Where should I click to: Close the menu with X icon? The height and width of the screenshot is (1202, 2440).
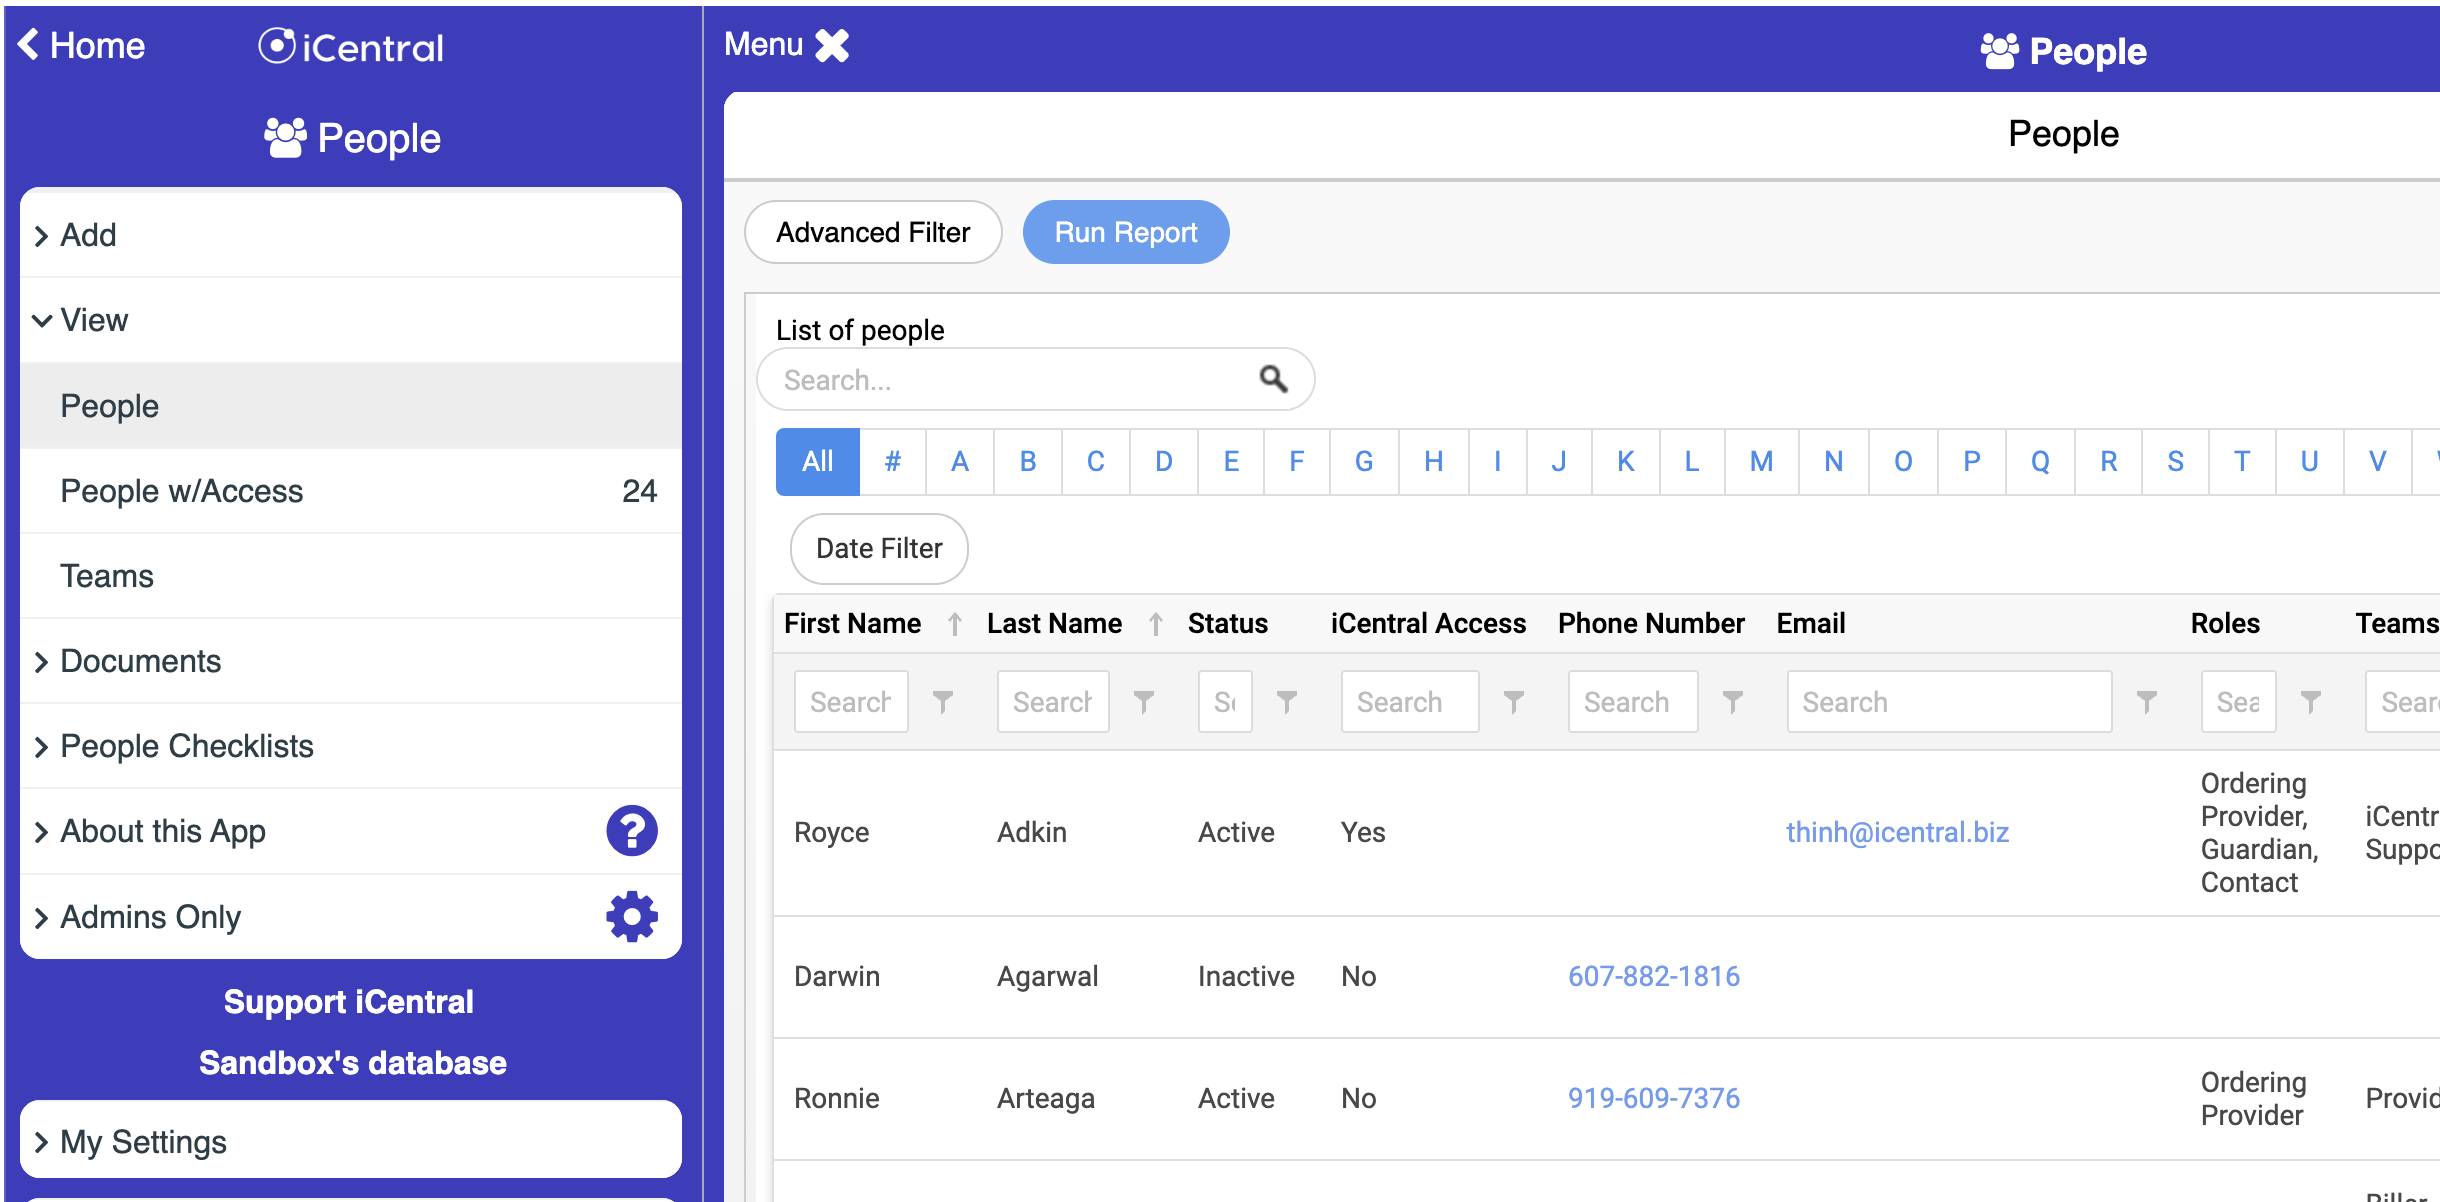832,45
